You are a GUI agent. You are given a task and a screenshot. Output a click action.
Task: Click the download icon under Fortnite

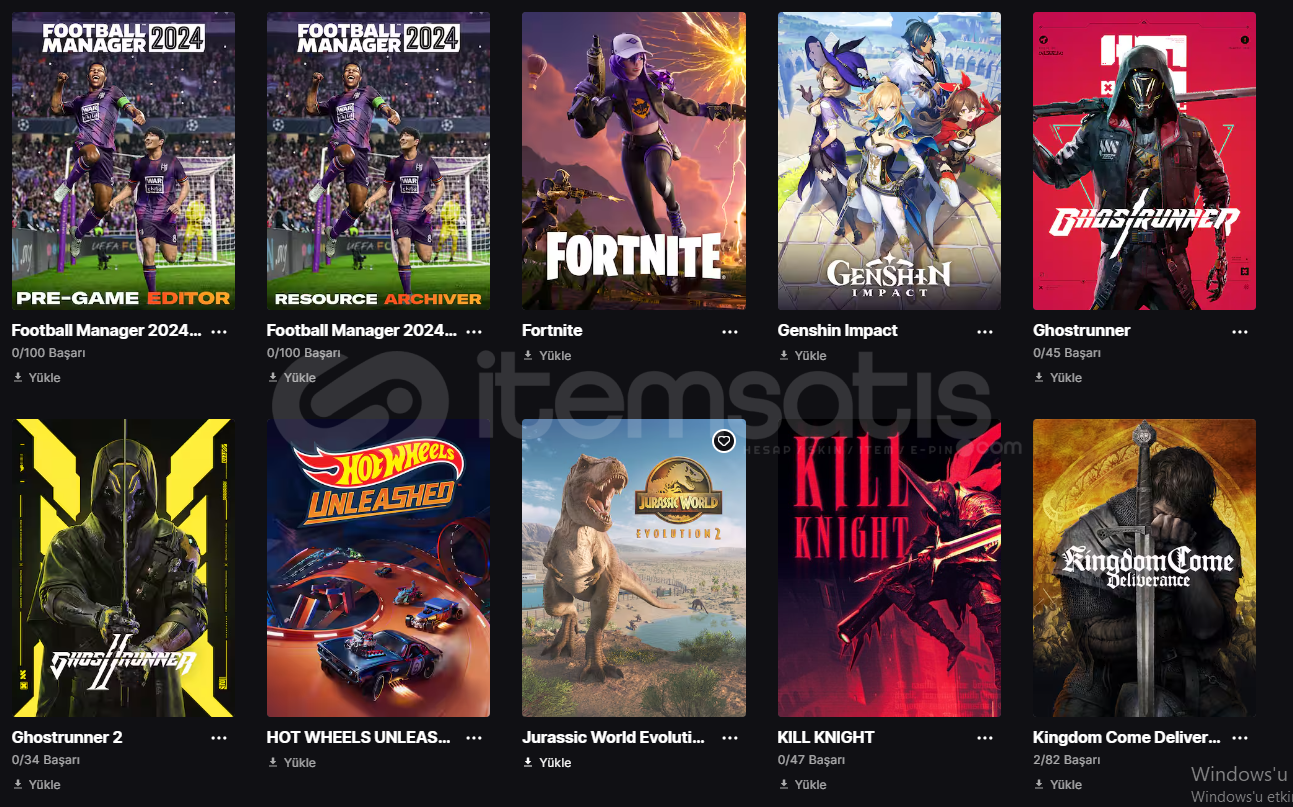[528, 355]
